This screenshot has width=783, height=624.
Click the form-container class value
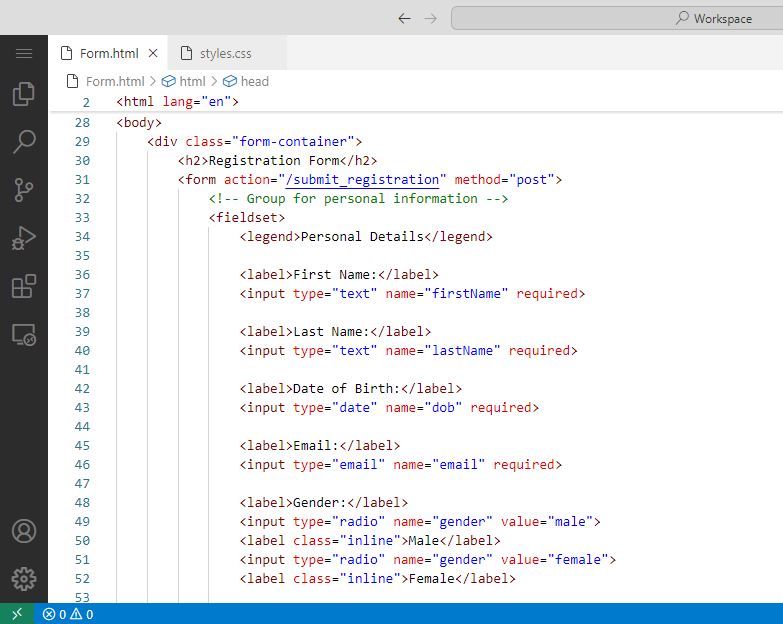[x=293, y=142]
